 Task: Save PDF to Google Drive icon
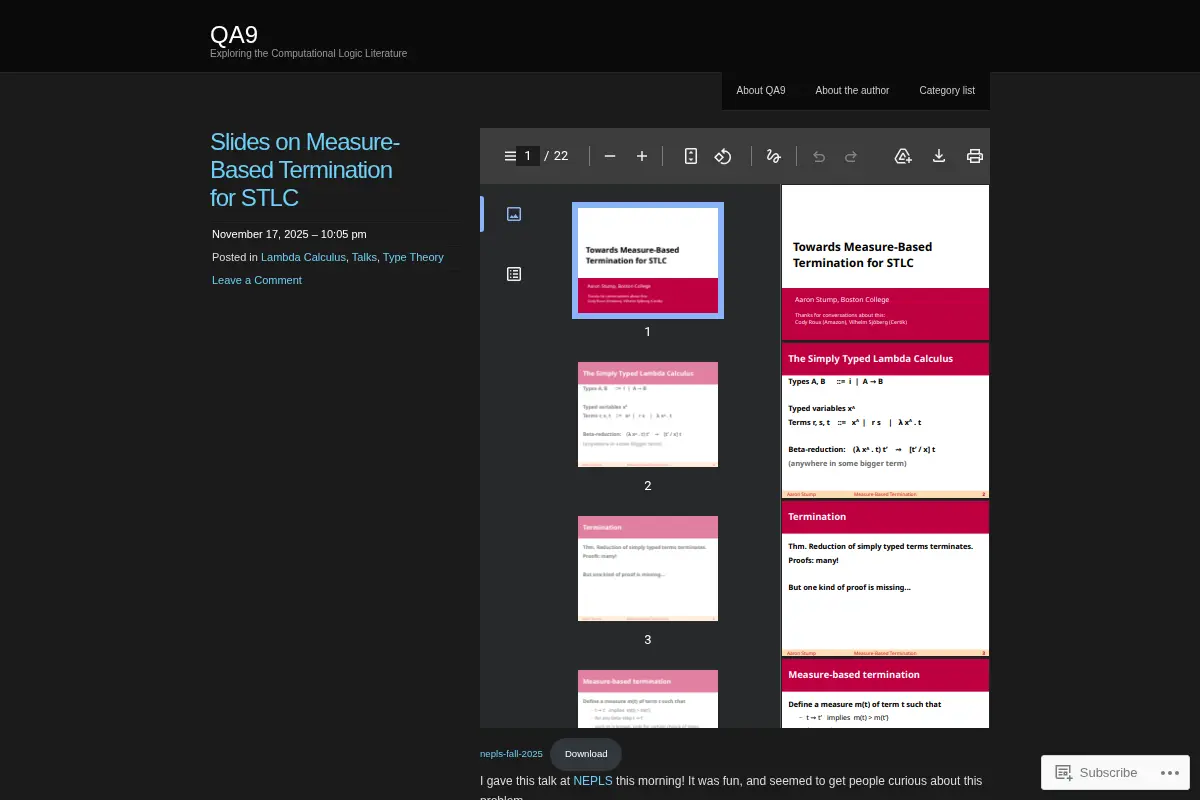click(903, 156)
